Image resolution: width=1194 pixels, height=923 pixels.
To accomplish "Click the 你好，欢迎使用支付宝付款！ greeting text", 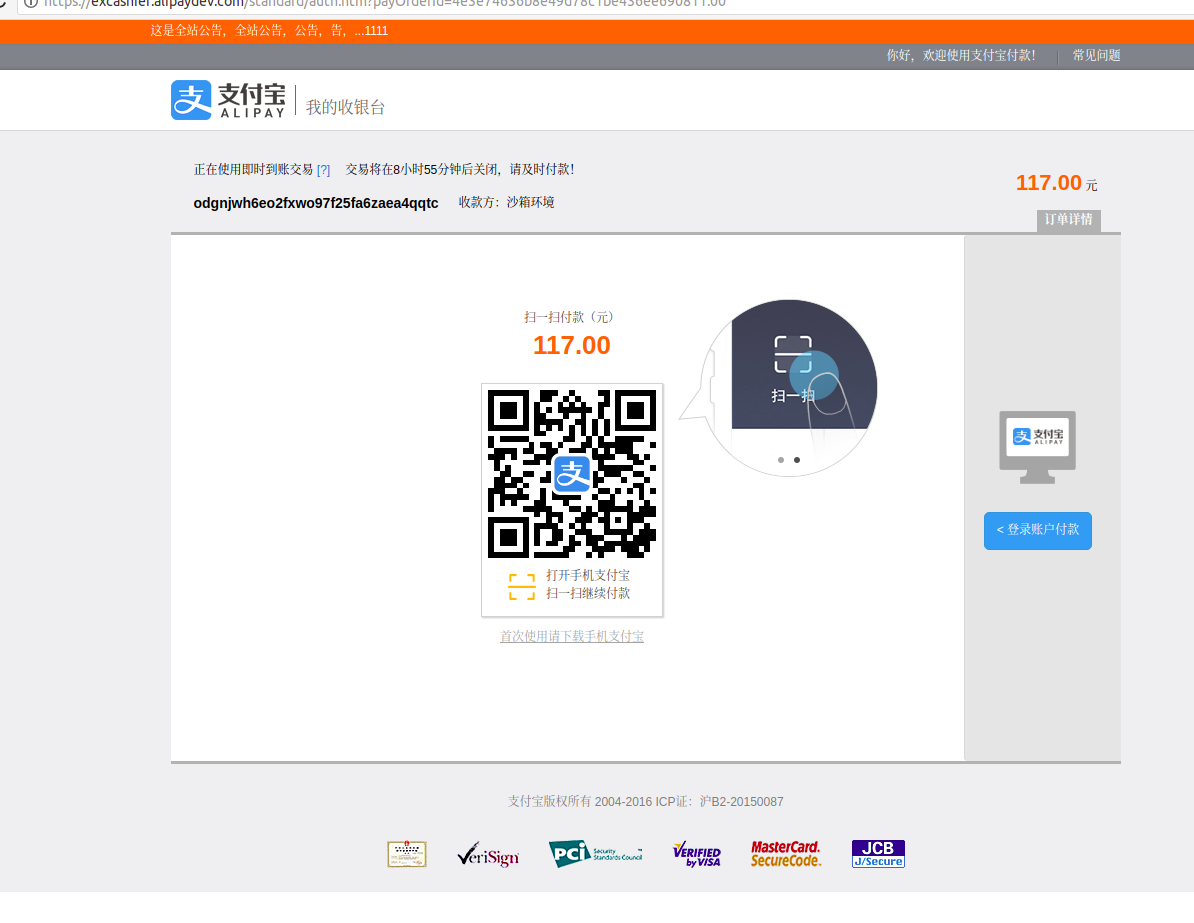I will click(x=961, y=55).
